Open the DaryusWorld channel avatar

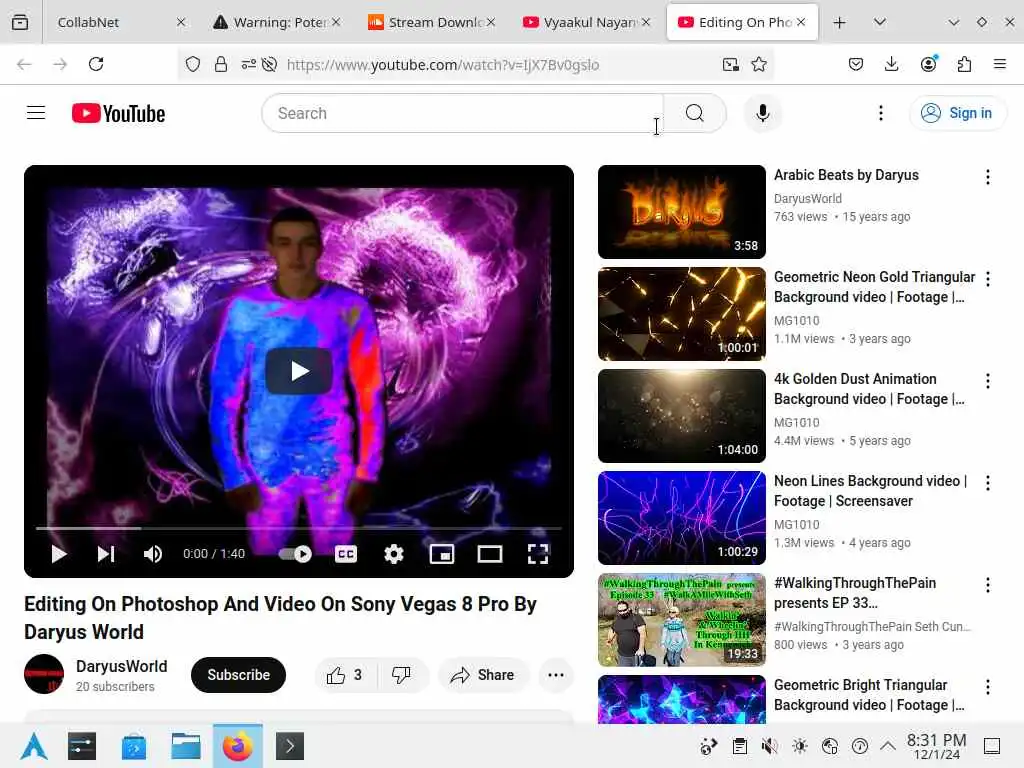pos(44,674)
